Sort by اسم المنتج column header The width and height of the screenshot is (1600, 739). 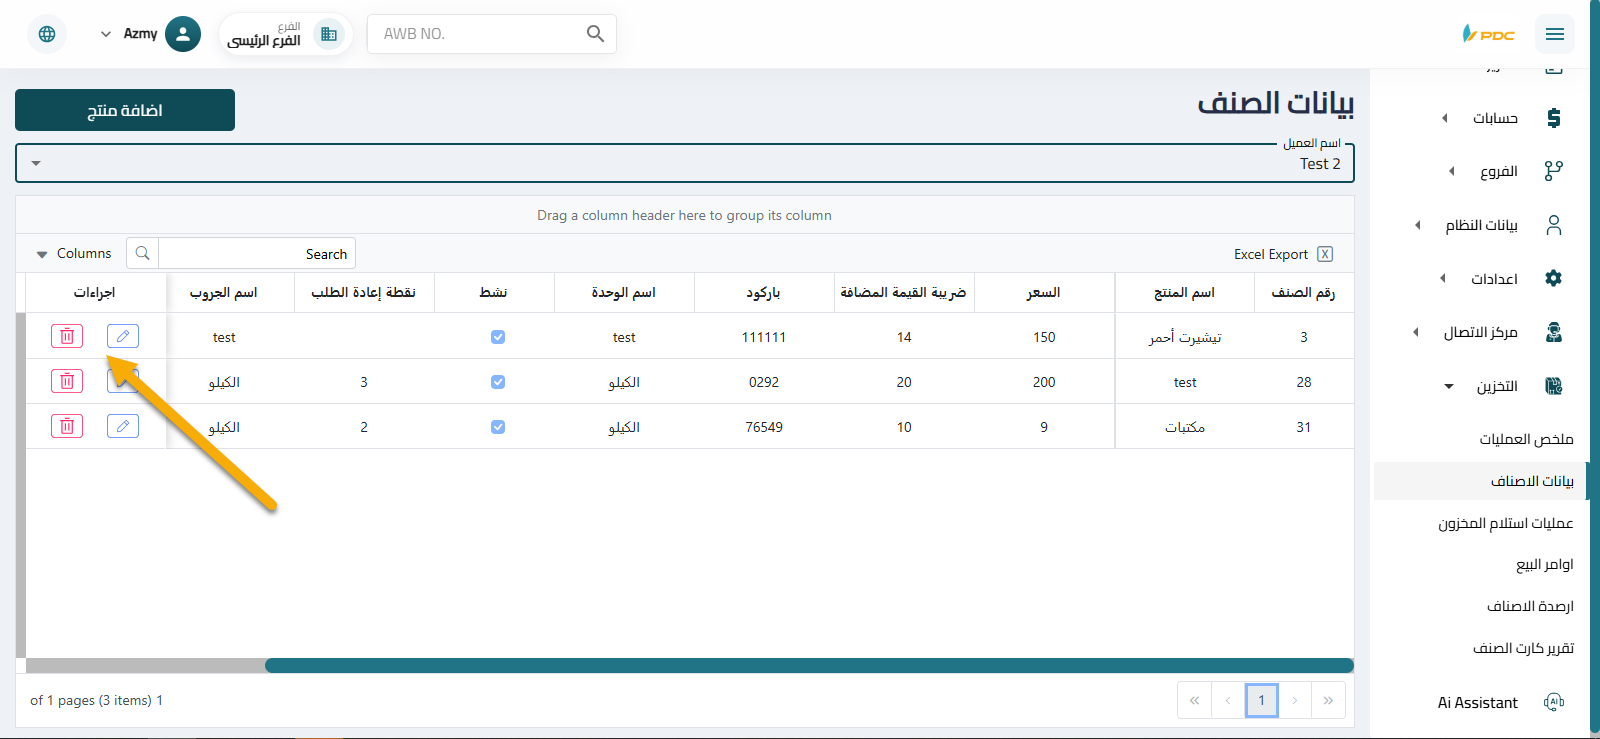pyautogui.click(x=1185, y=293)
